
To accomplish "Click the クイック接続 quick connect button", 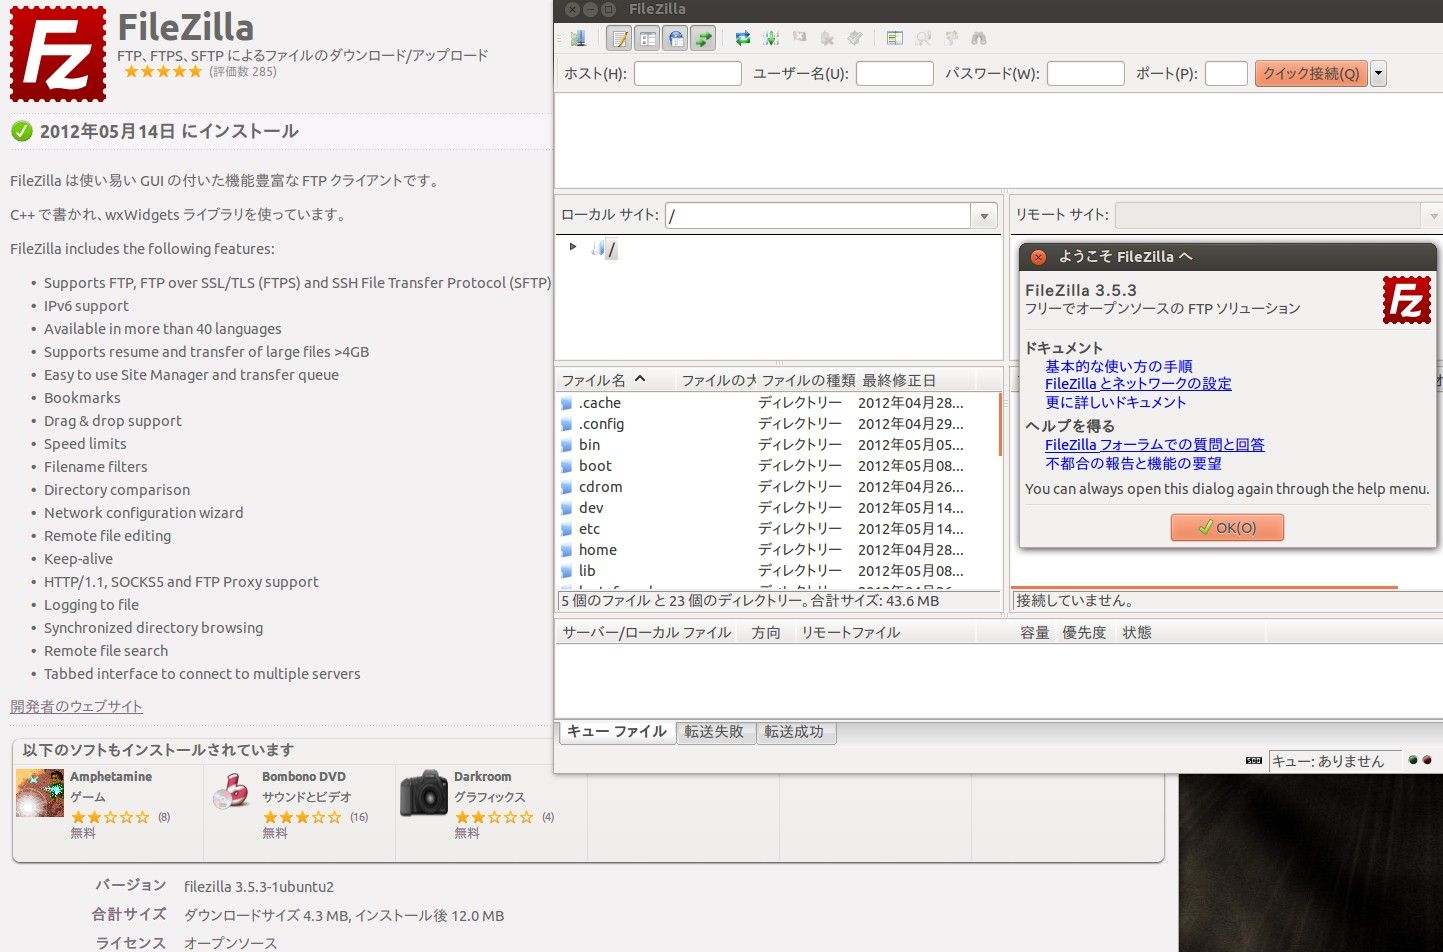I will [x=1311, y=74].
